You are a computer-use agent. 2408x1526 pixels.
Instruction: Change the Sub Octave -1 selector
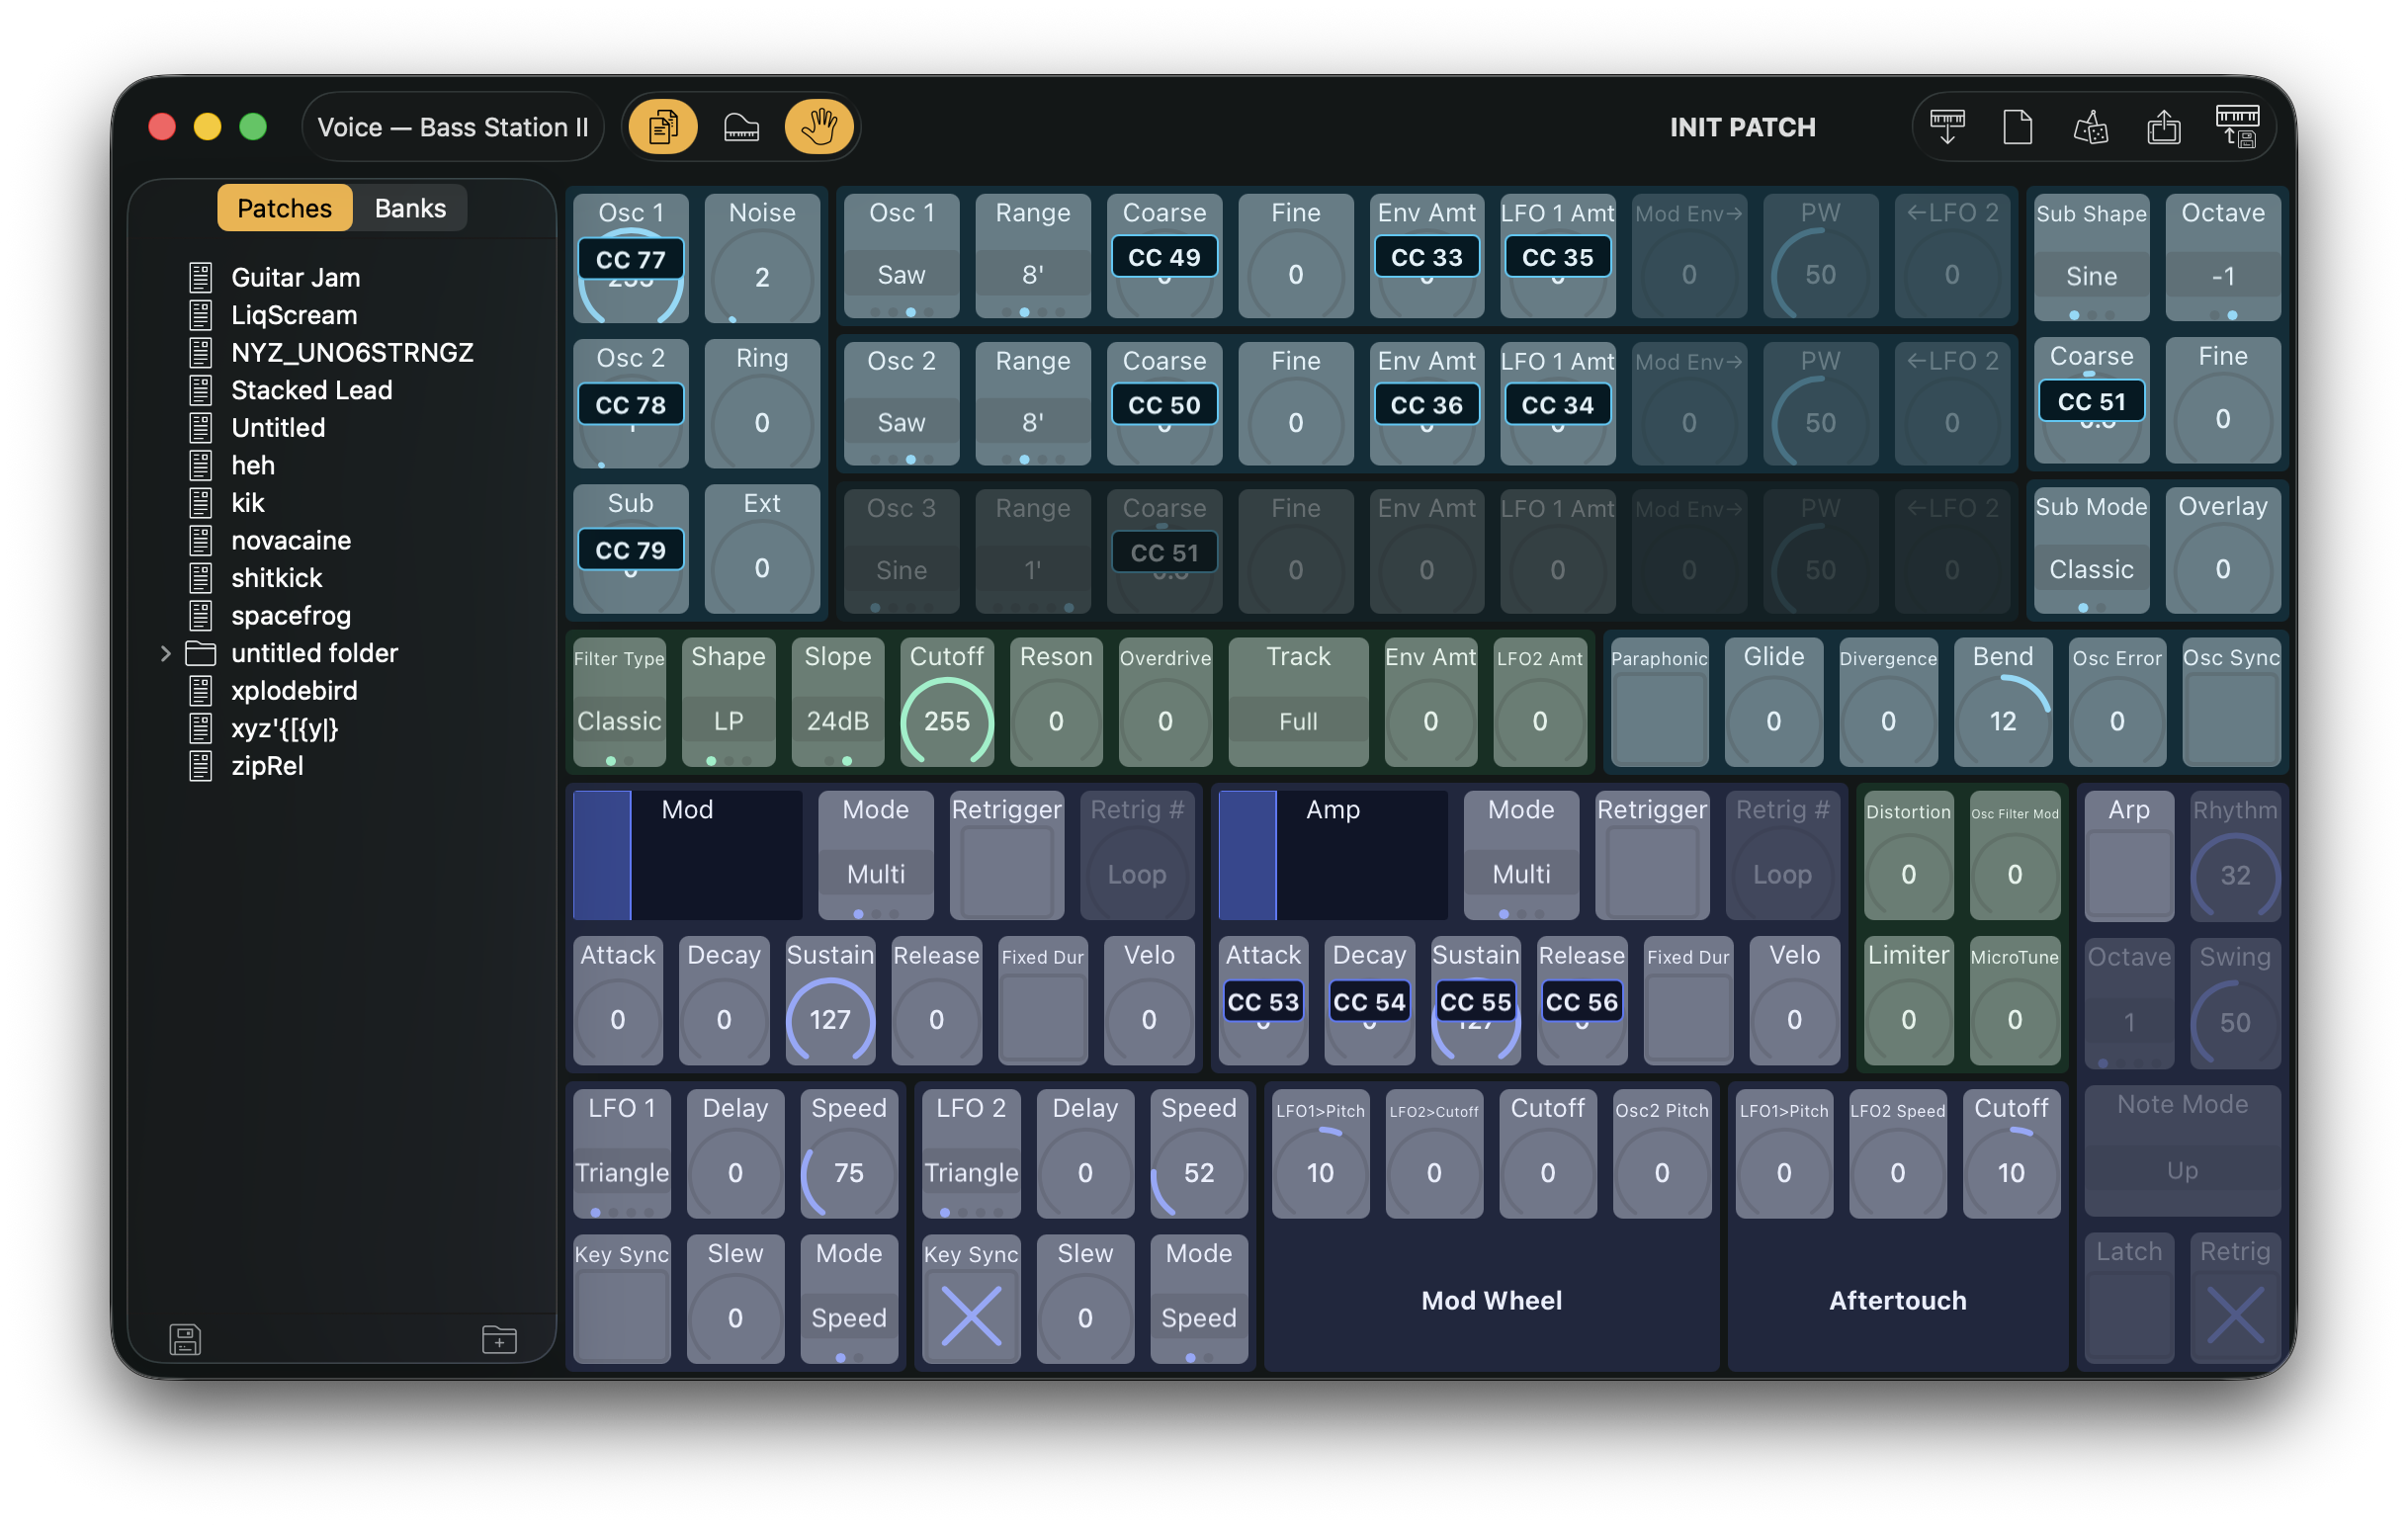tap(2222, 276)
